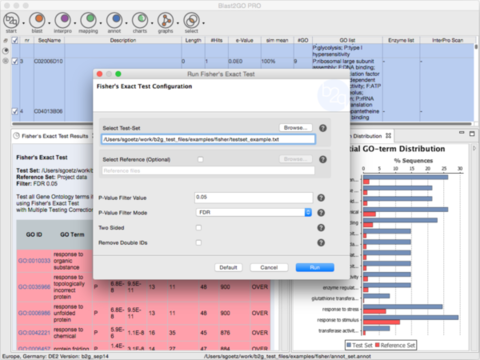Screen dimensions: 480x360
Task: Open the blast toolbar icon
Action: click(x=37, y=21)
